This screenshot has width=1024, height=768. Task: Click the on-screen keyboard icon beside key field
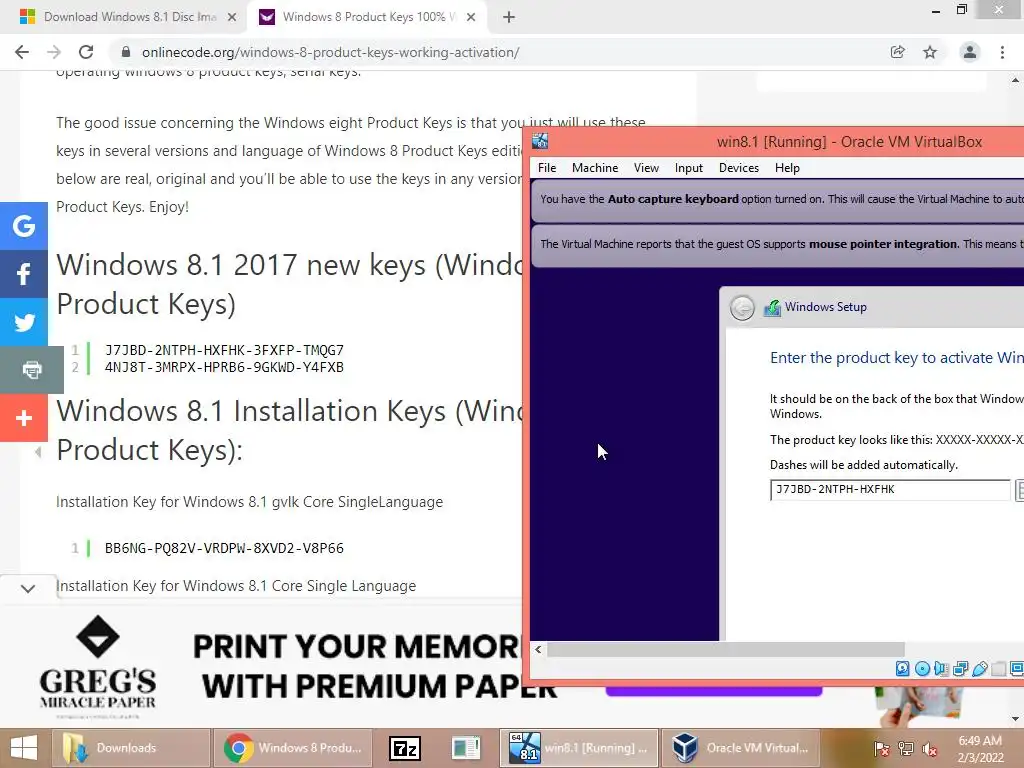[x=1019, y=490]
